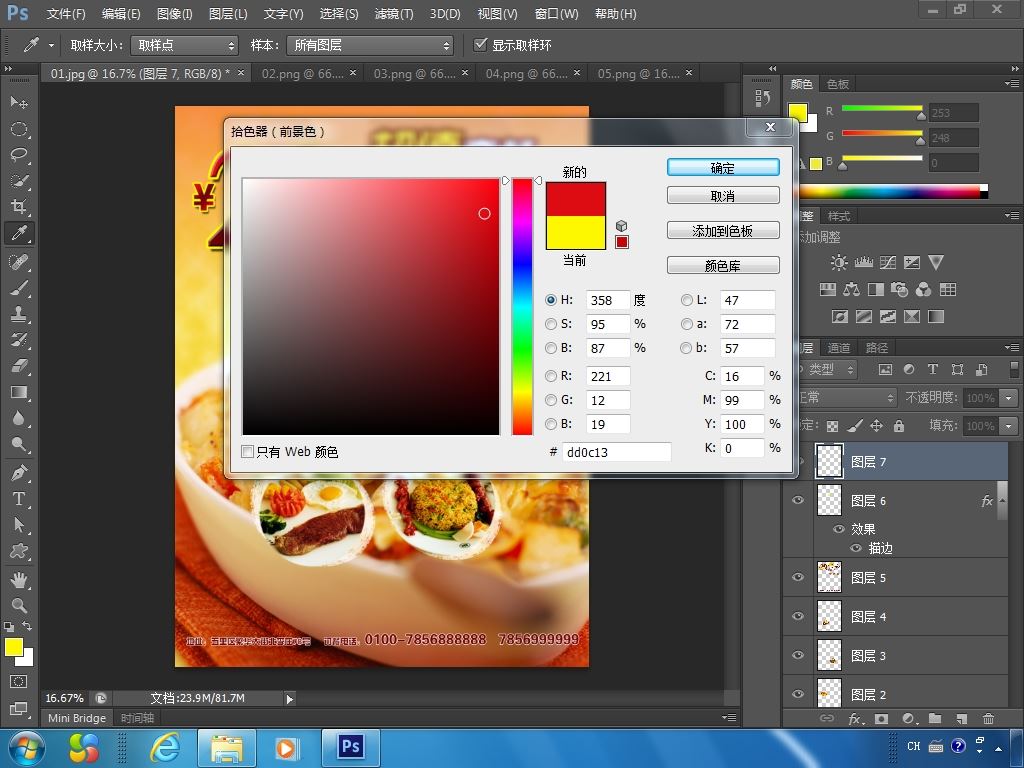Click the vertical hue spectrum slider

522,306
